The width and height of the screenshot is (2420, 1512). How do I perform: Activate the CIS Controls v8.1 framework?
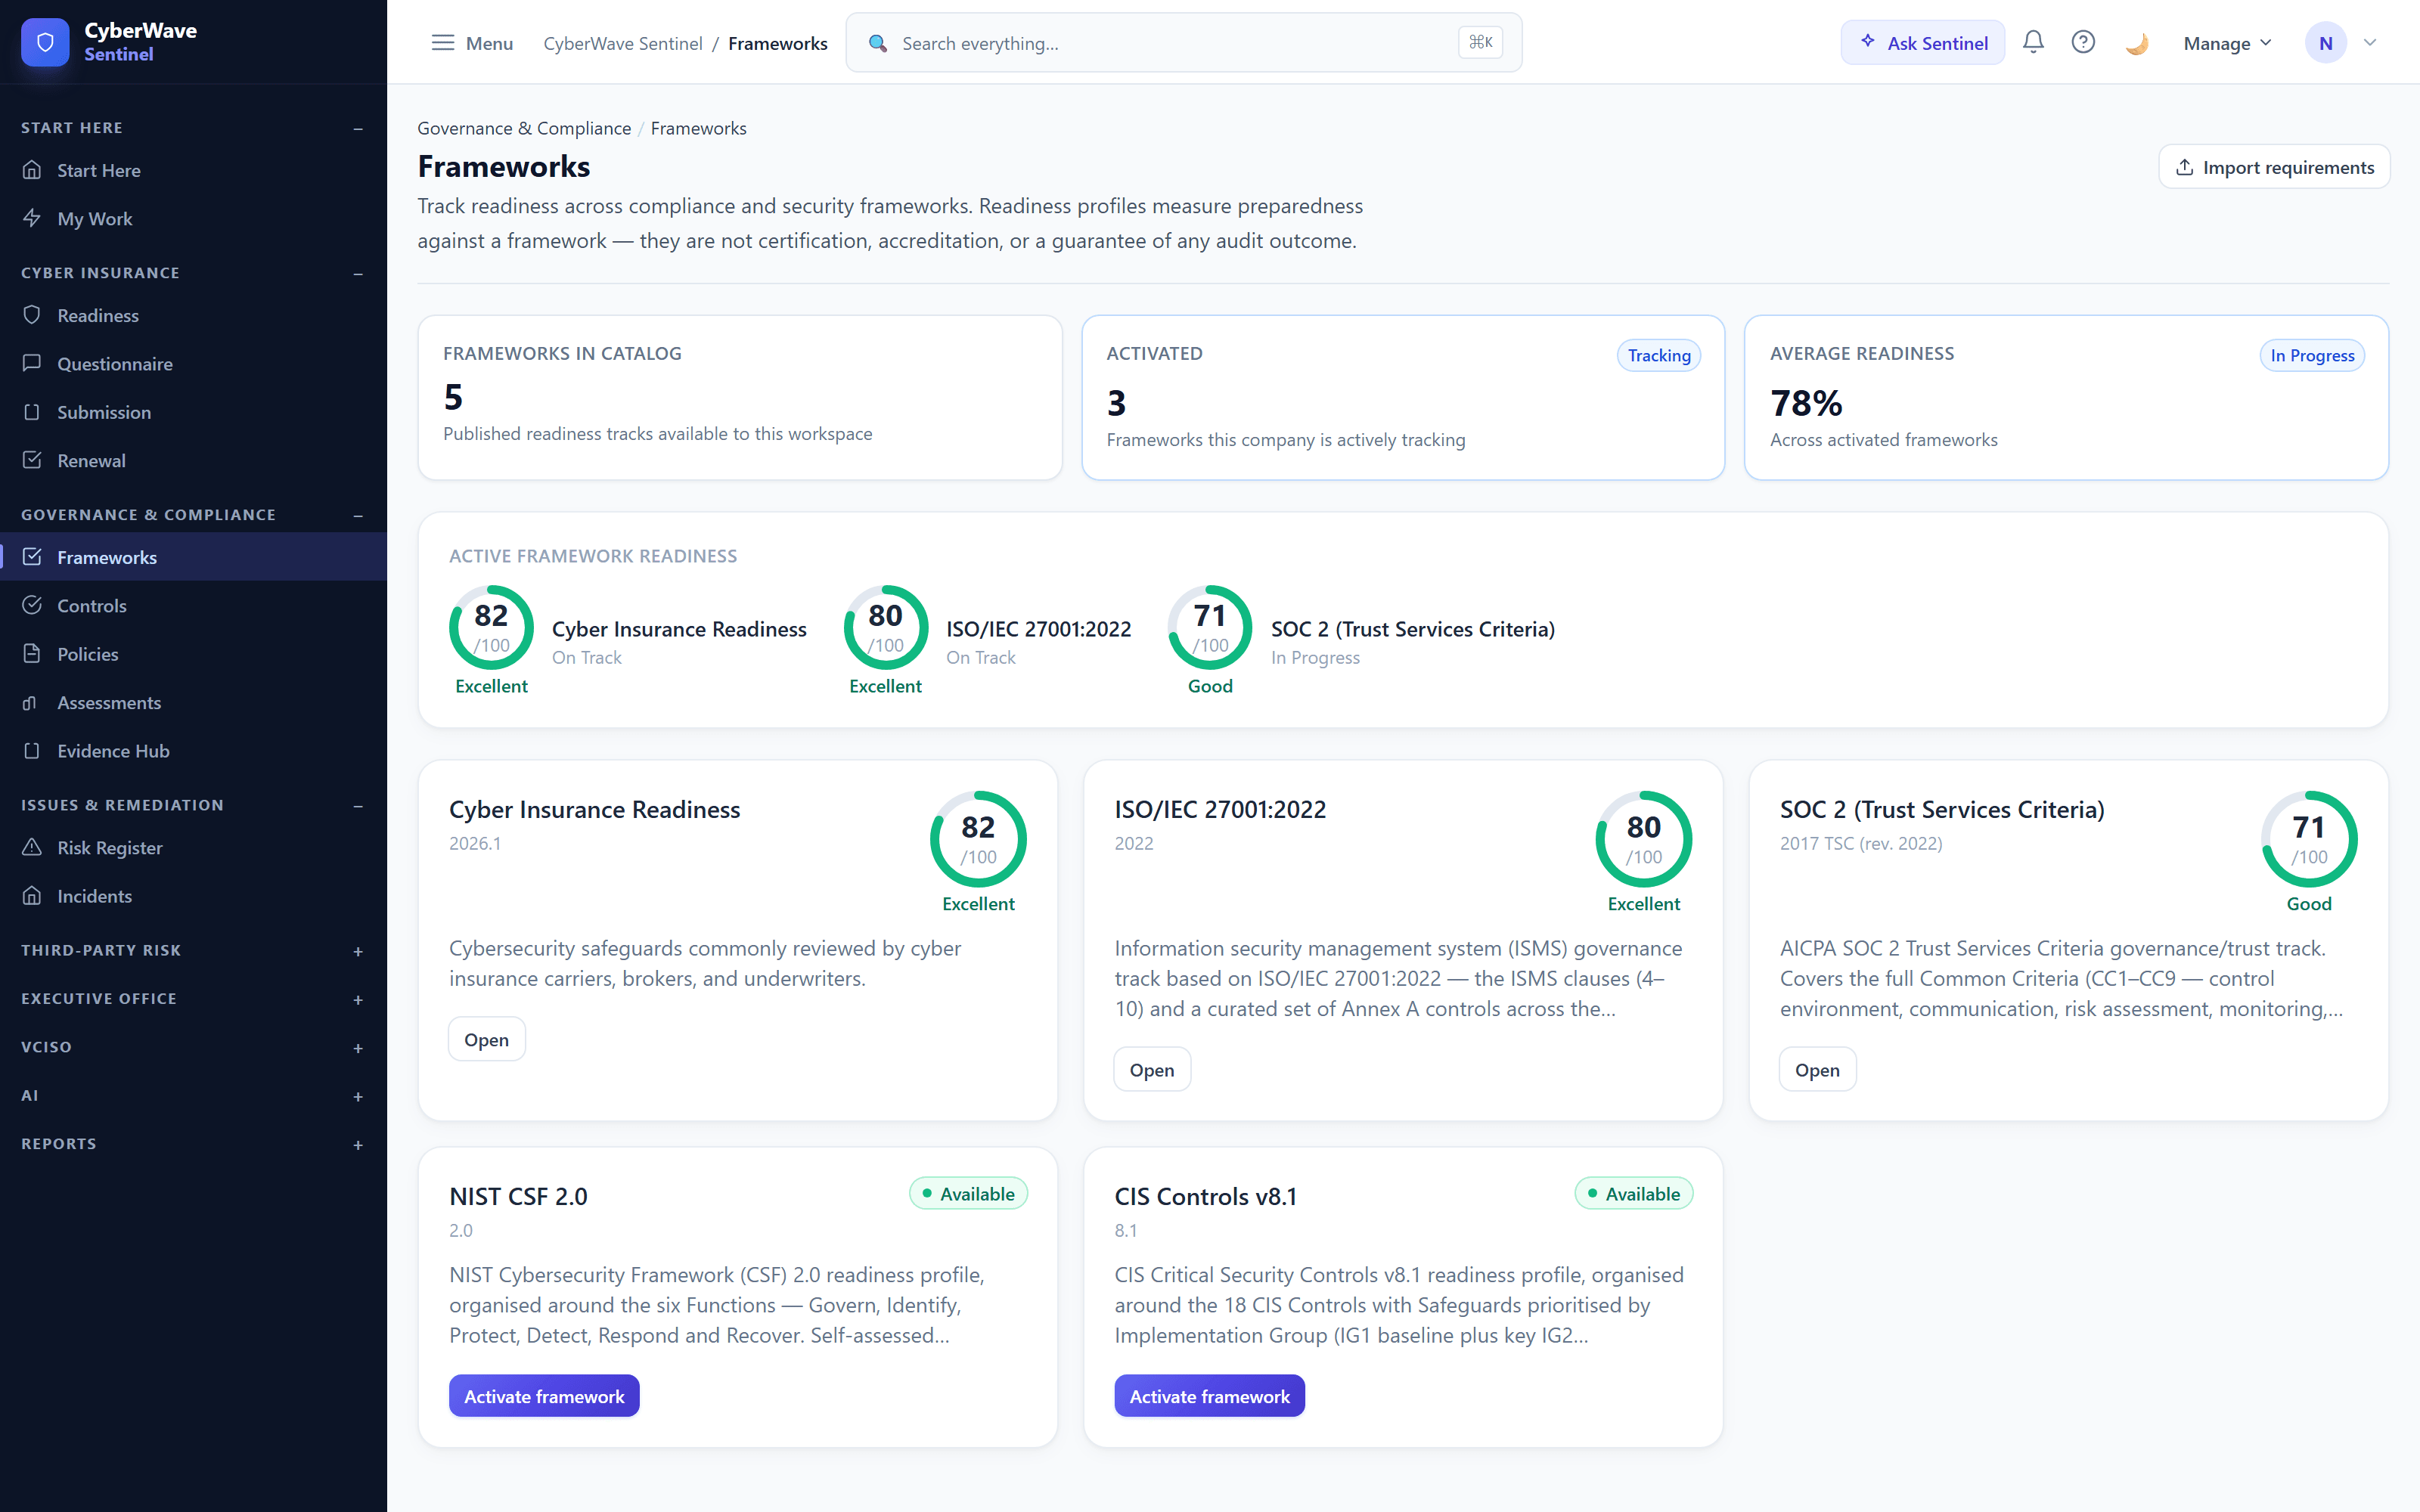pos(1209,1395)
